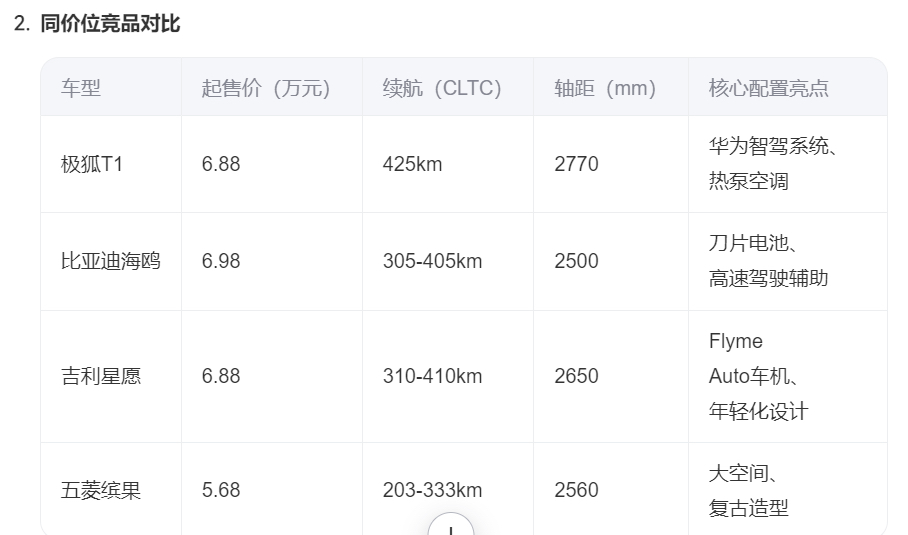908x535 pixels.
Task: Click the circular scroll-down arrow button
Action: 451,525
